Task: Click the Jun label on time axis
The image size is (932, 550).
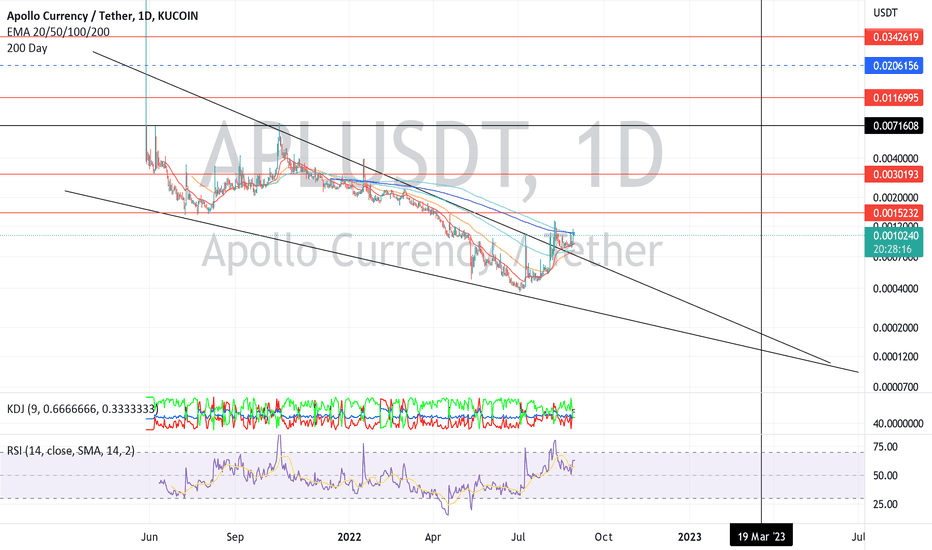Action: click(149, 537)
